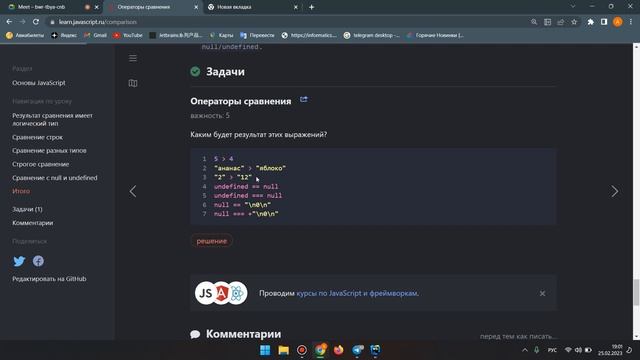Open Chrome from the taskbar
The image size is (640, 360).
[x=320, y=350]
